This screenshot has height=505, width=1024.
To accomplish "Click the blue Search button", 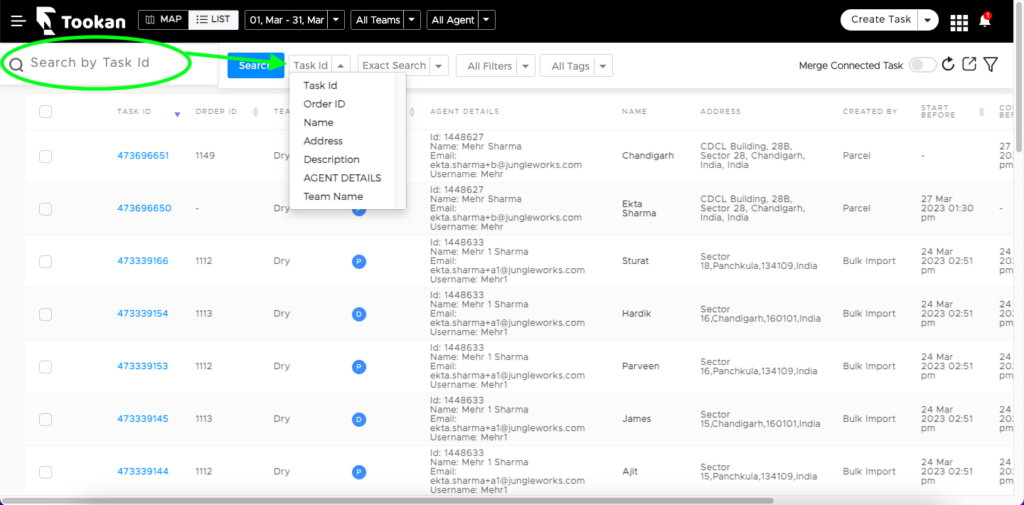I will [x=255, y=65].
